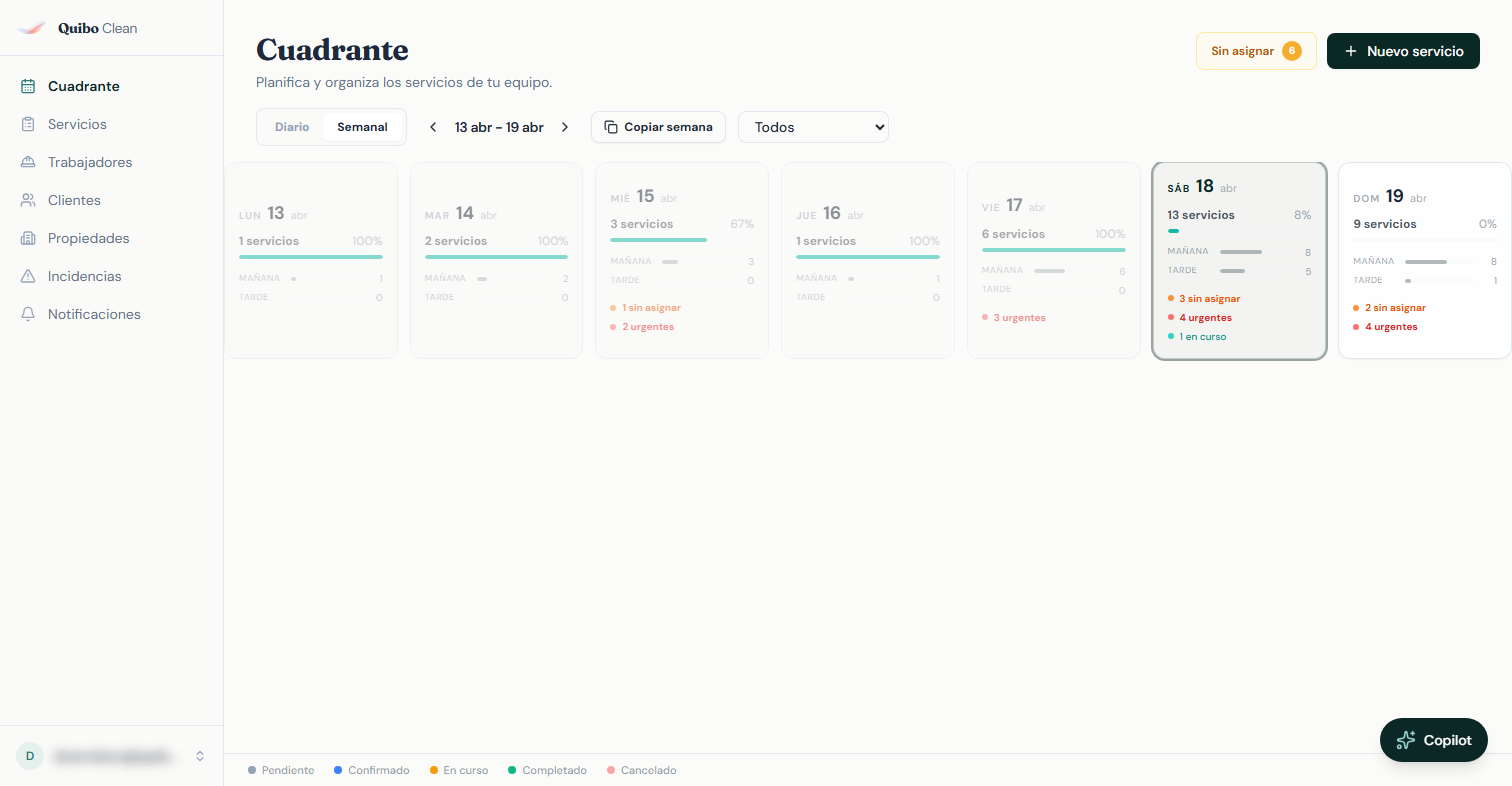The width and height of the screenshot is (1512, 786).
Task: Click the Confirmado legend entry
Action: coord(372,770)
